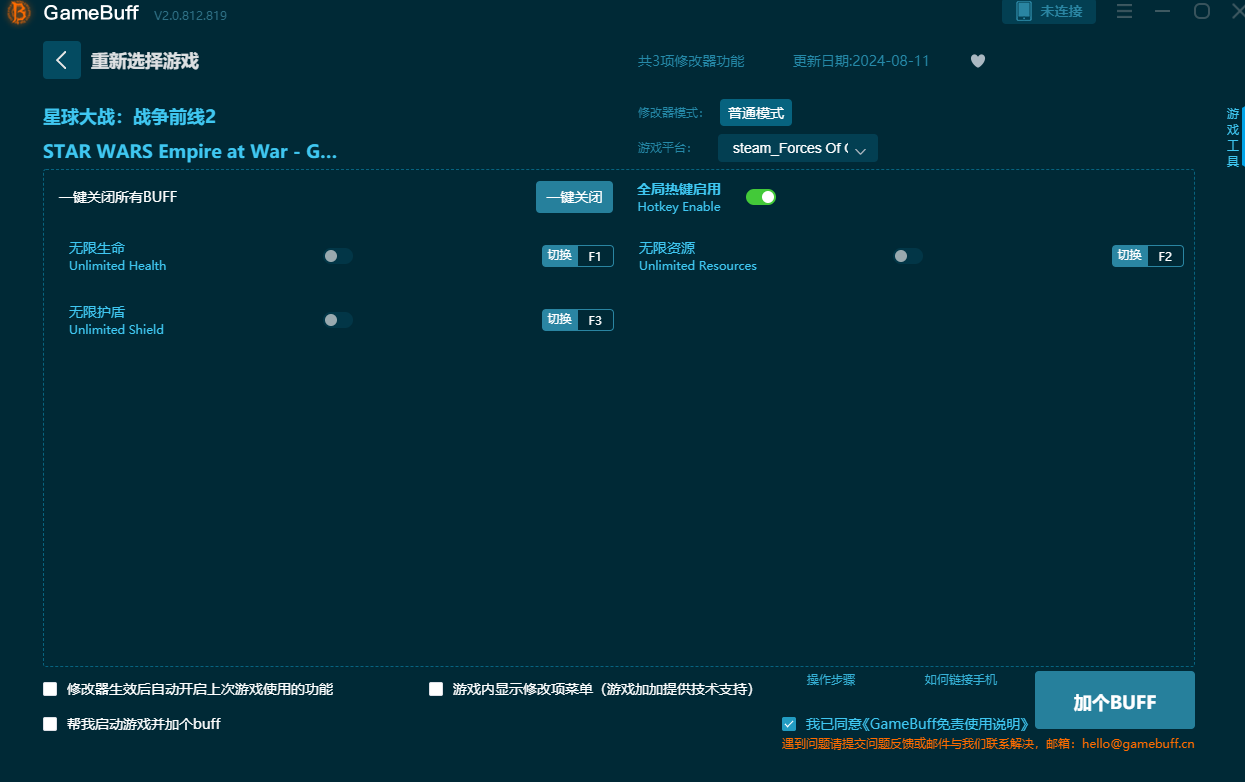The height and width of the screenshot is (782, 1245).
Task: Click 切换 button for F2 hotkey
Action: 1130,256
